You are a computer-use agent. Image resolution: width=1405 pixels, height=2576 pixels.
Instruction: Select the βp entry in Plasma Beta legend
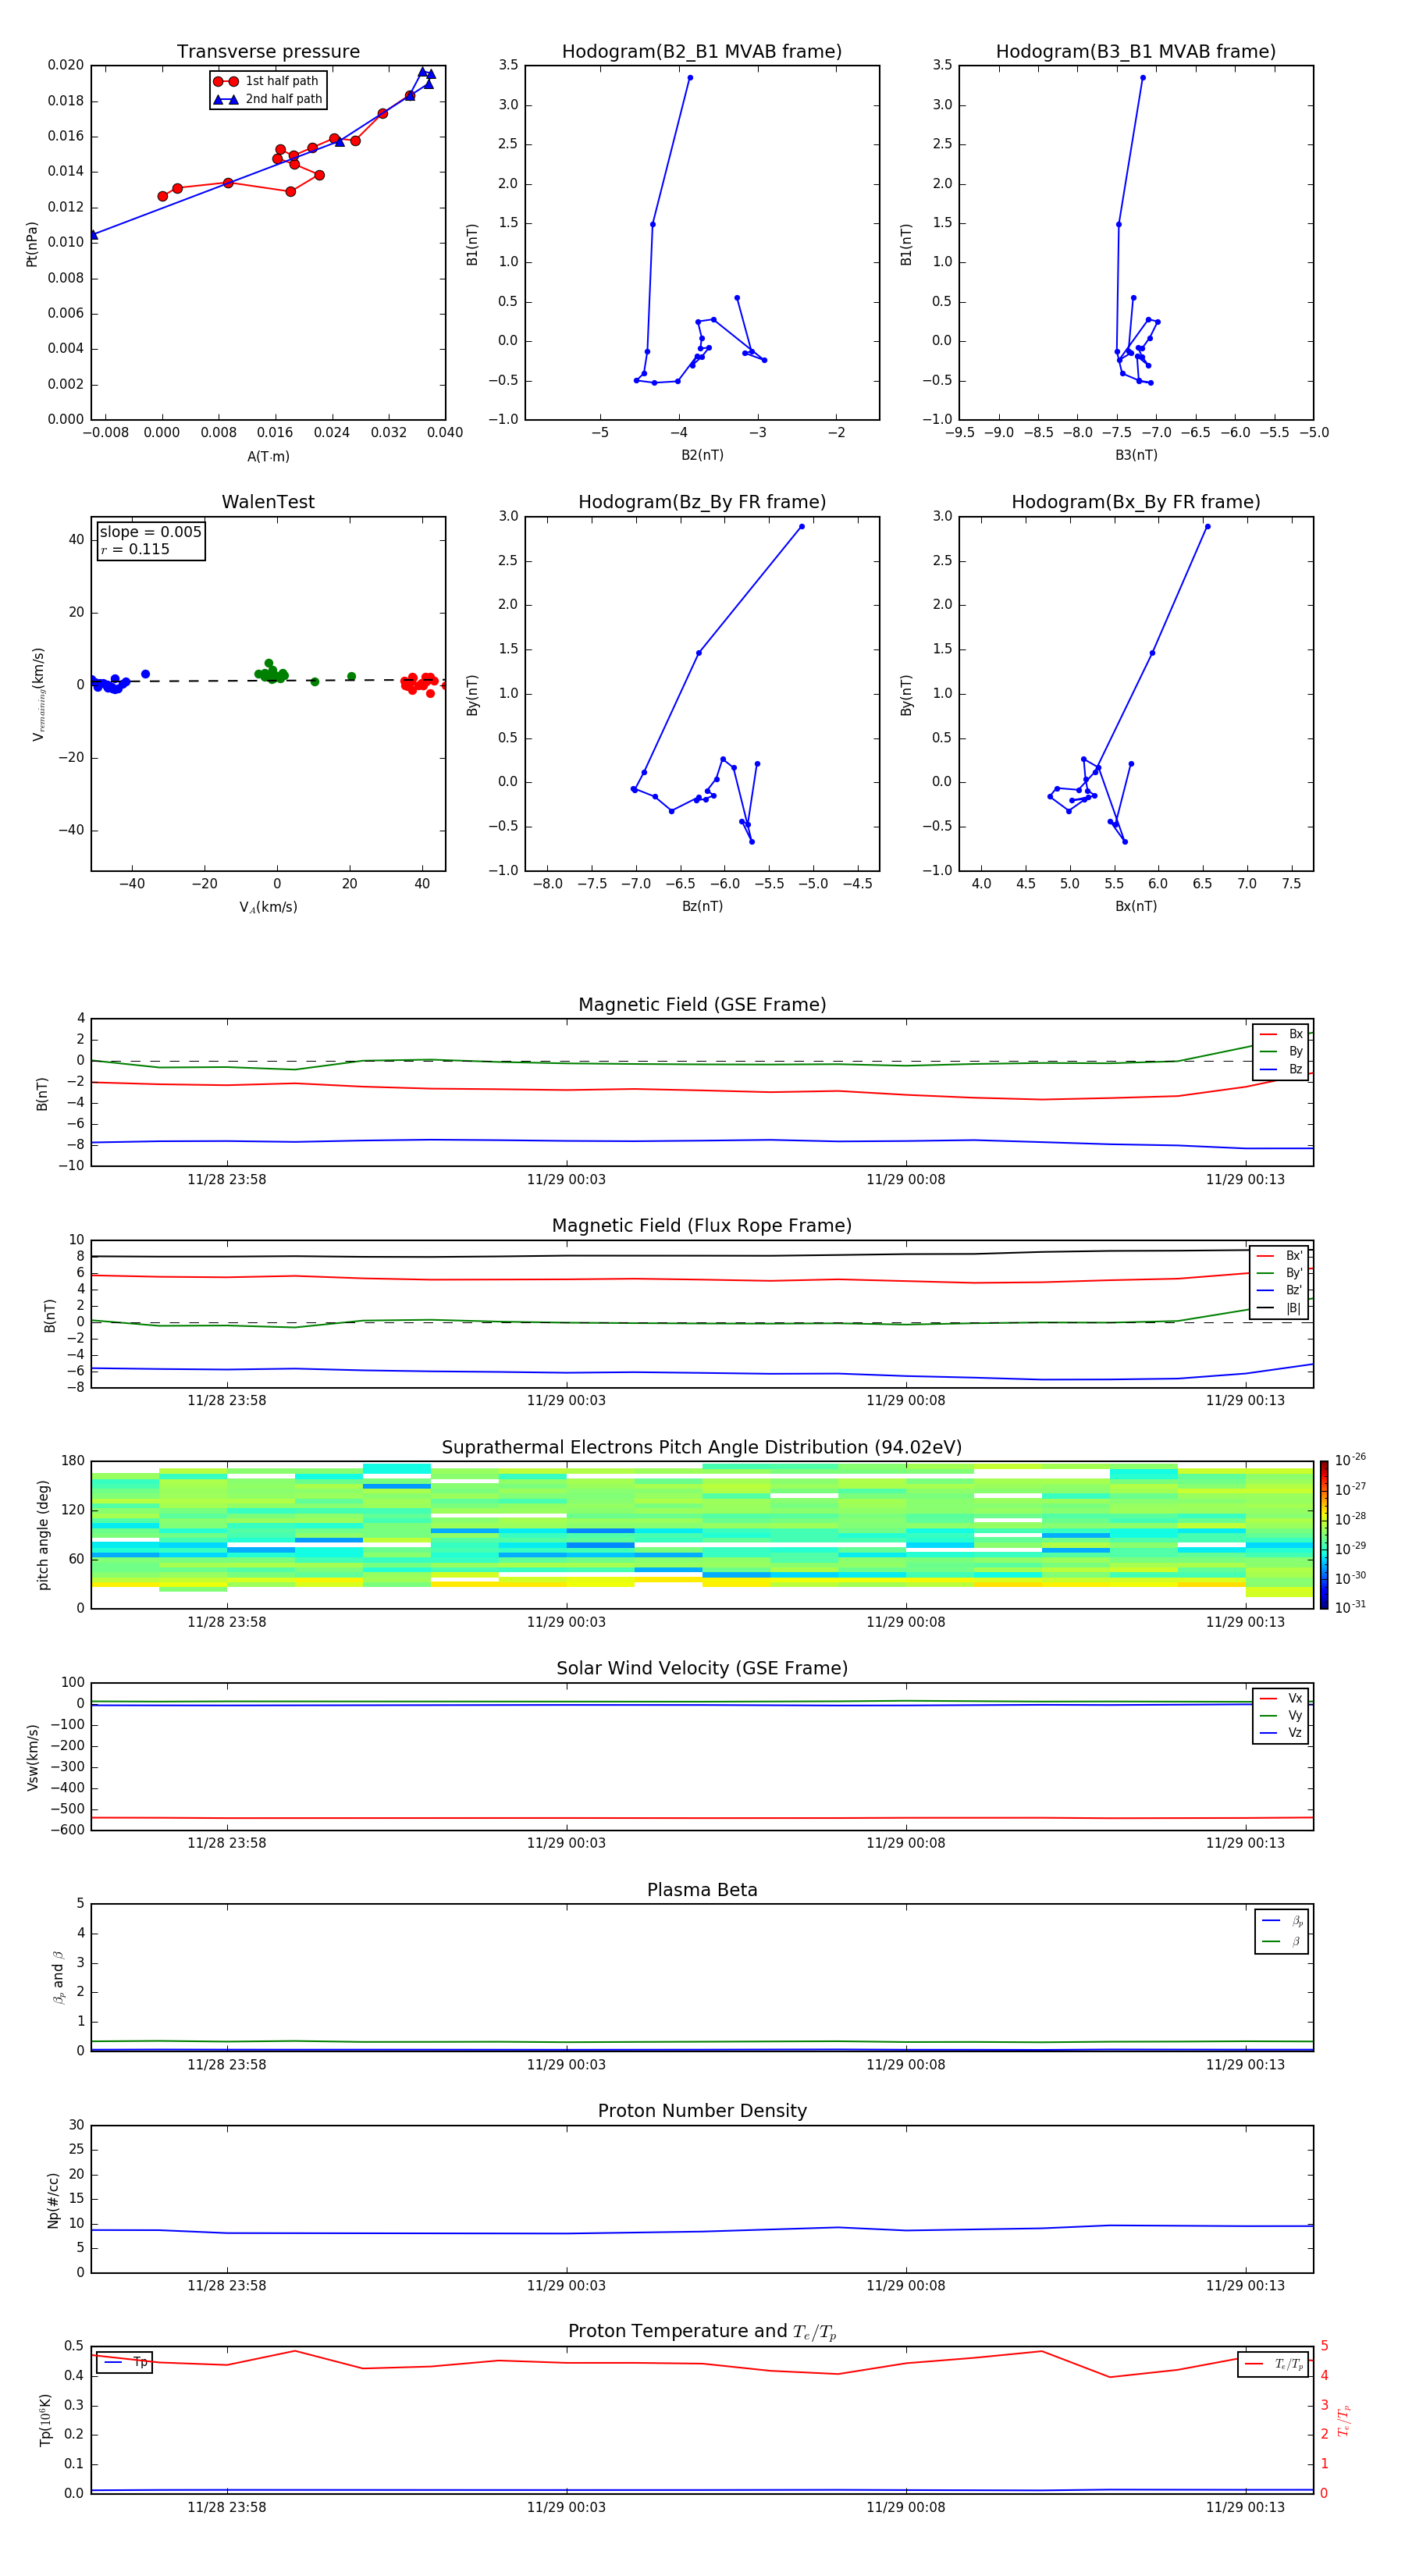coord(1282,1921)
